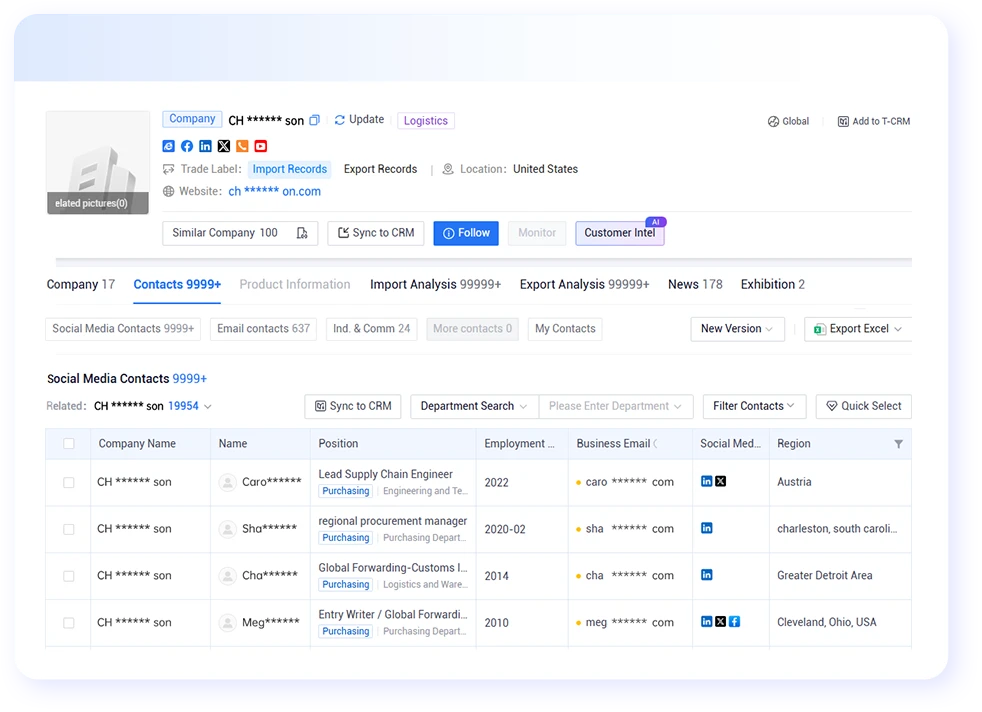Image resolution: width=982 pixels, height=712 pixels.
Task: Open the ch ****** on.com website link
Action: pos(274,192)
